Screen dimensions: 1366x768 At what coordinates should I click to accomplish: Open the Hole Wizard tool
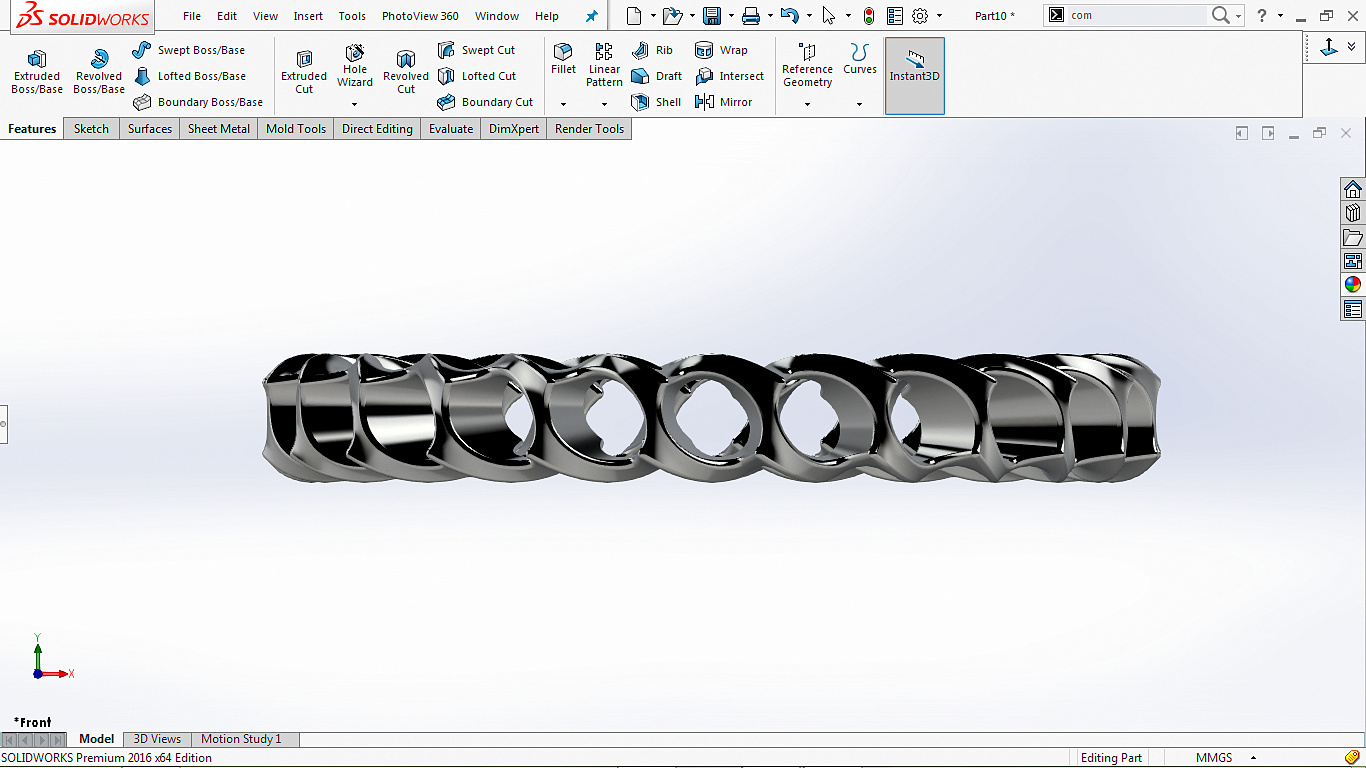(355, 66)
